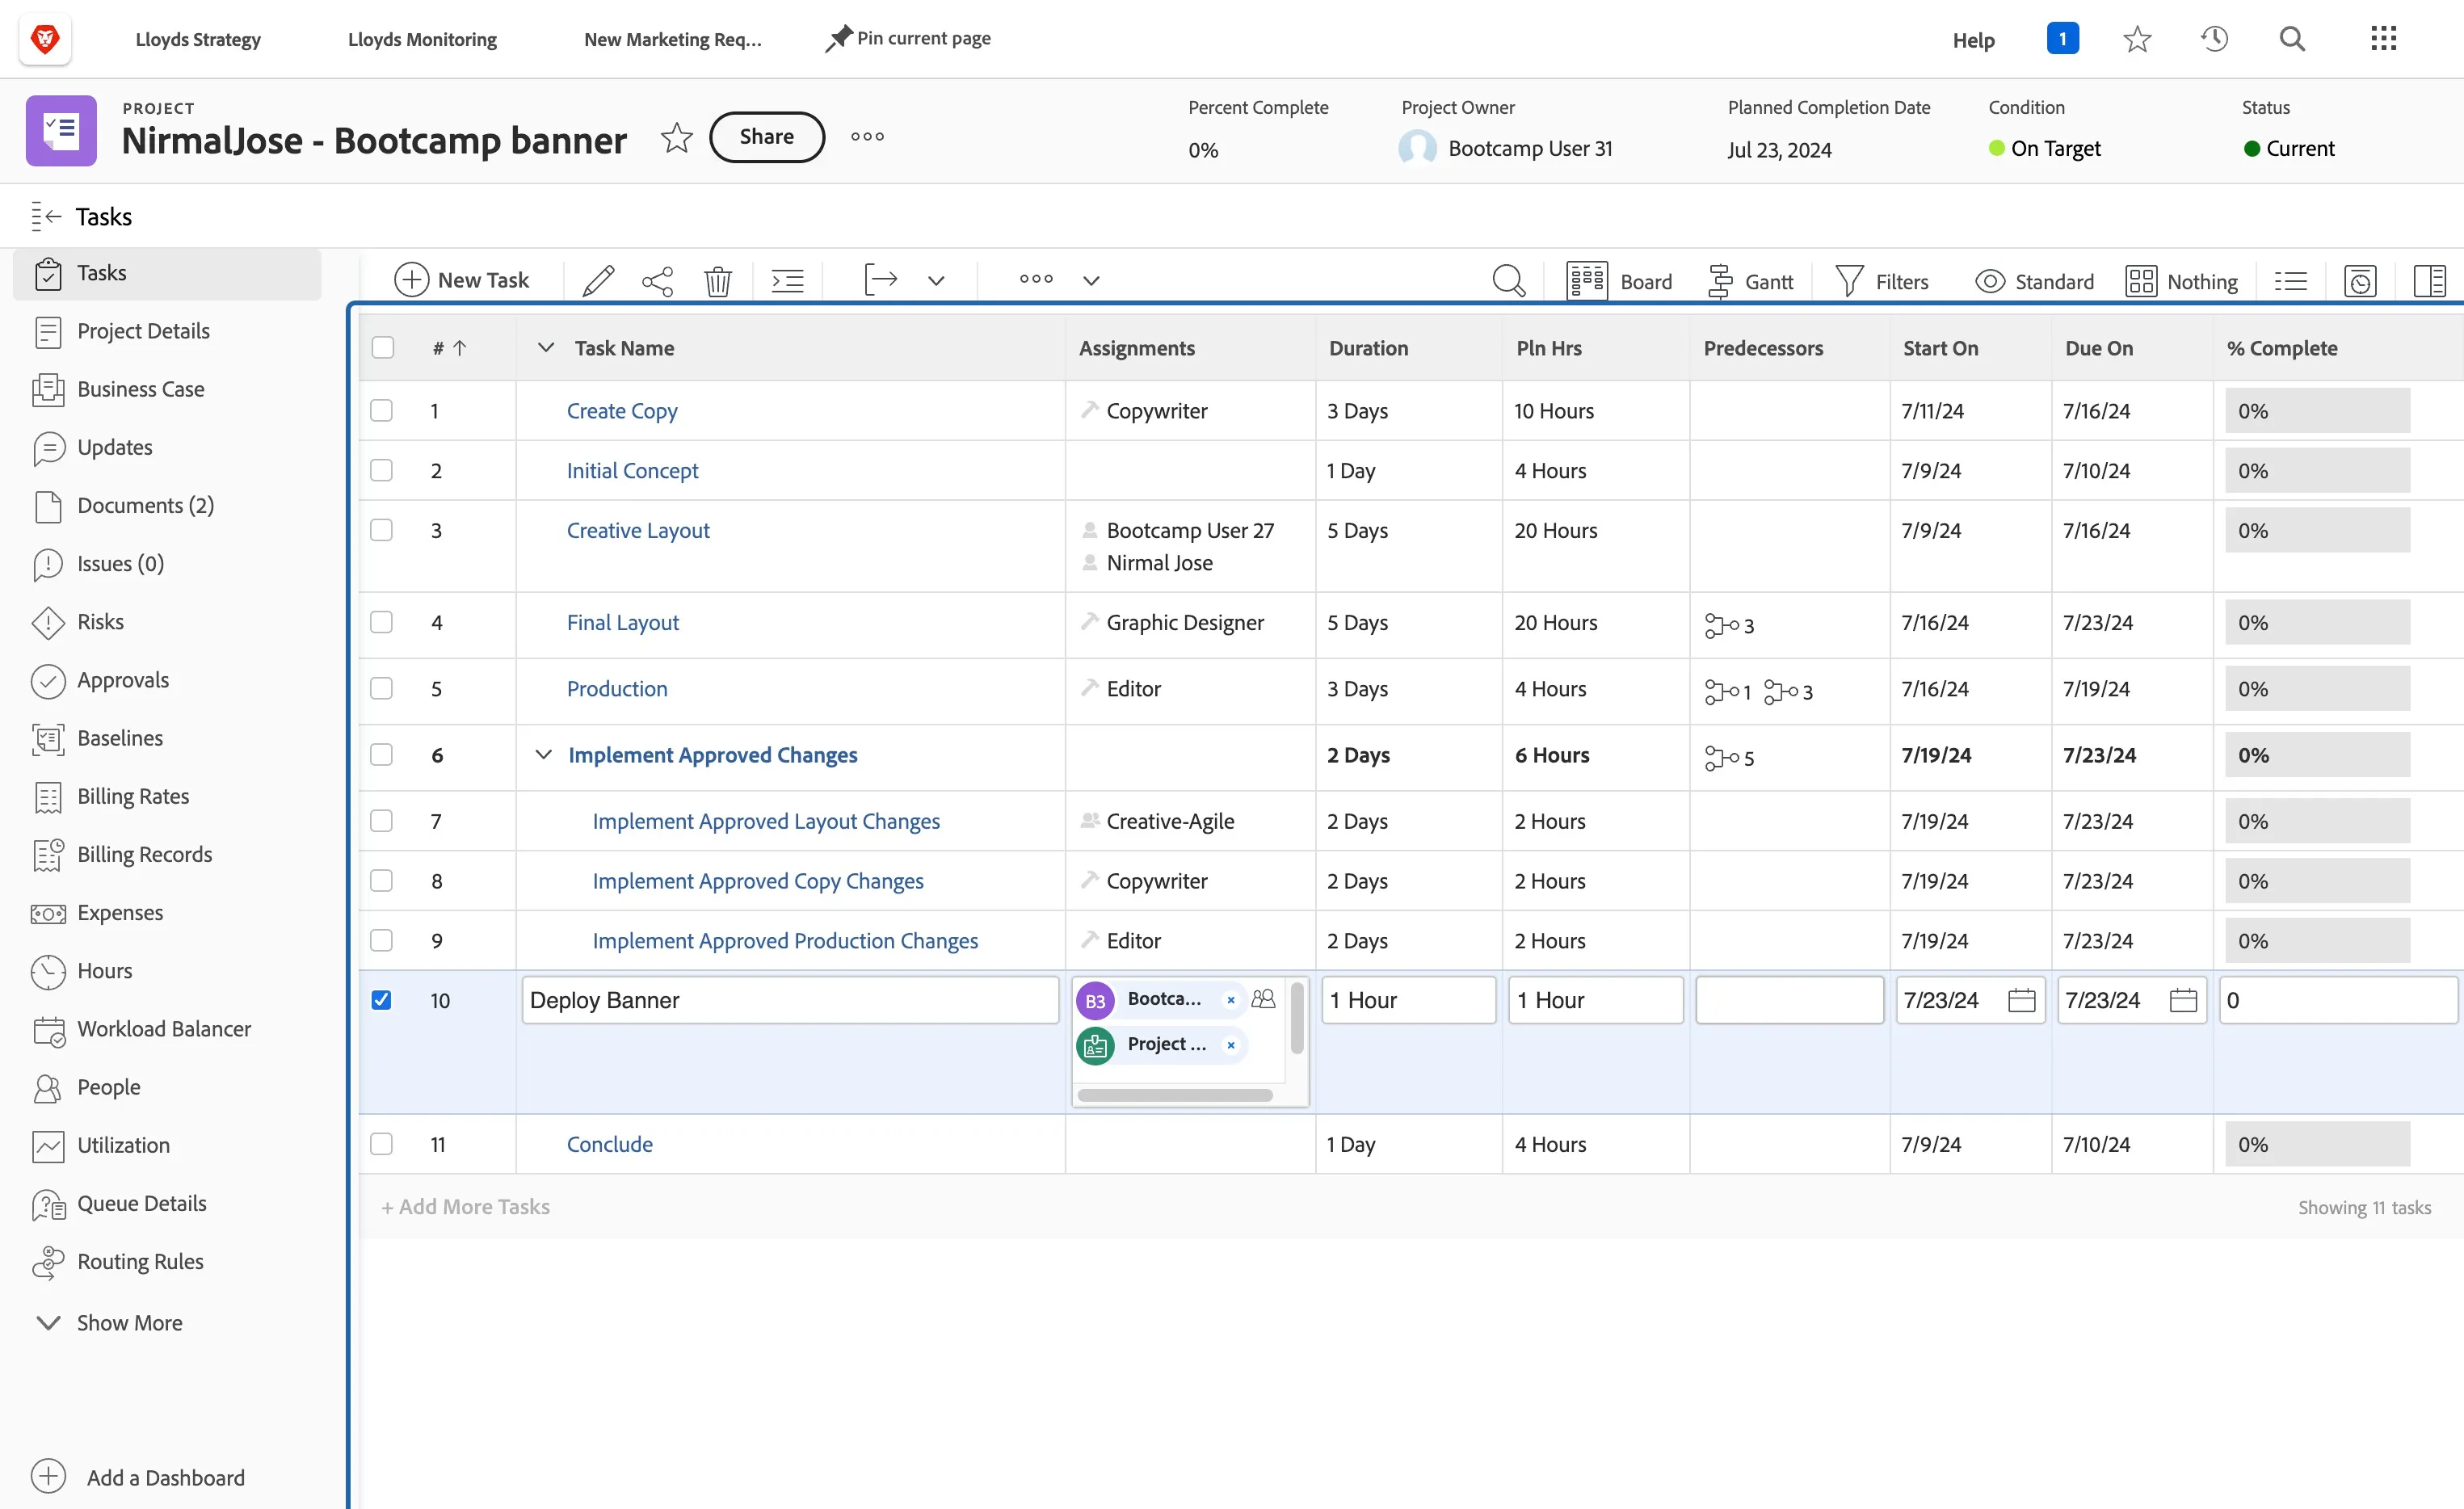
Task: Click the export arrow icon
Action: coord(880,280)
